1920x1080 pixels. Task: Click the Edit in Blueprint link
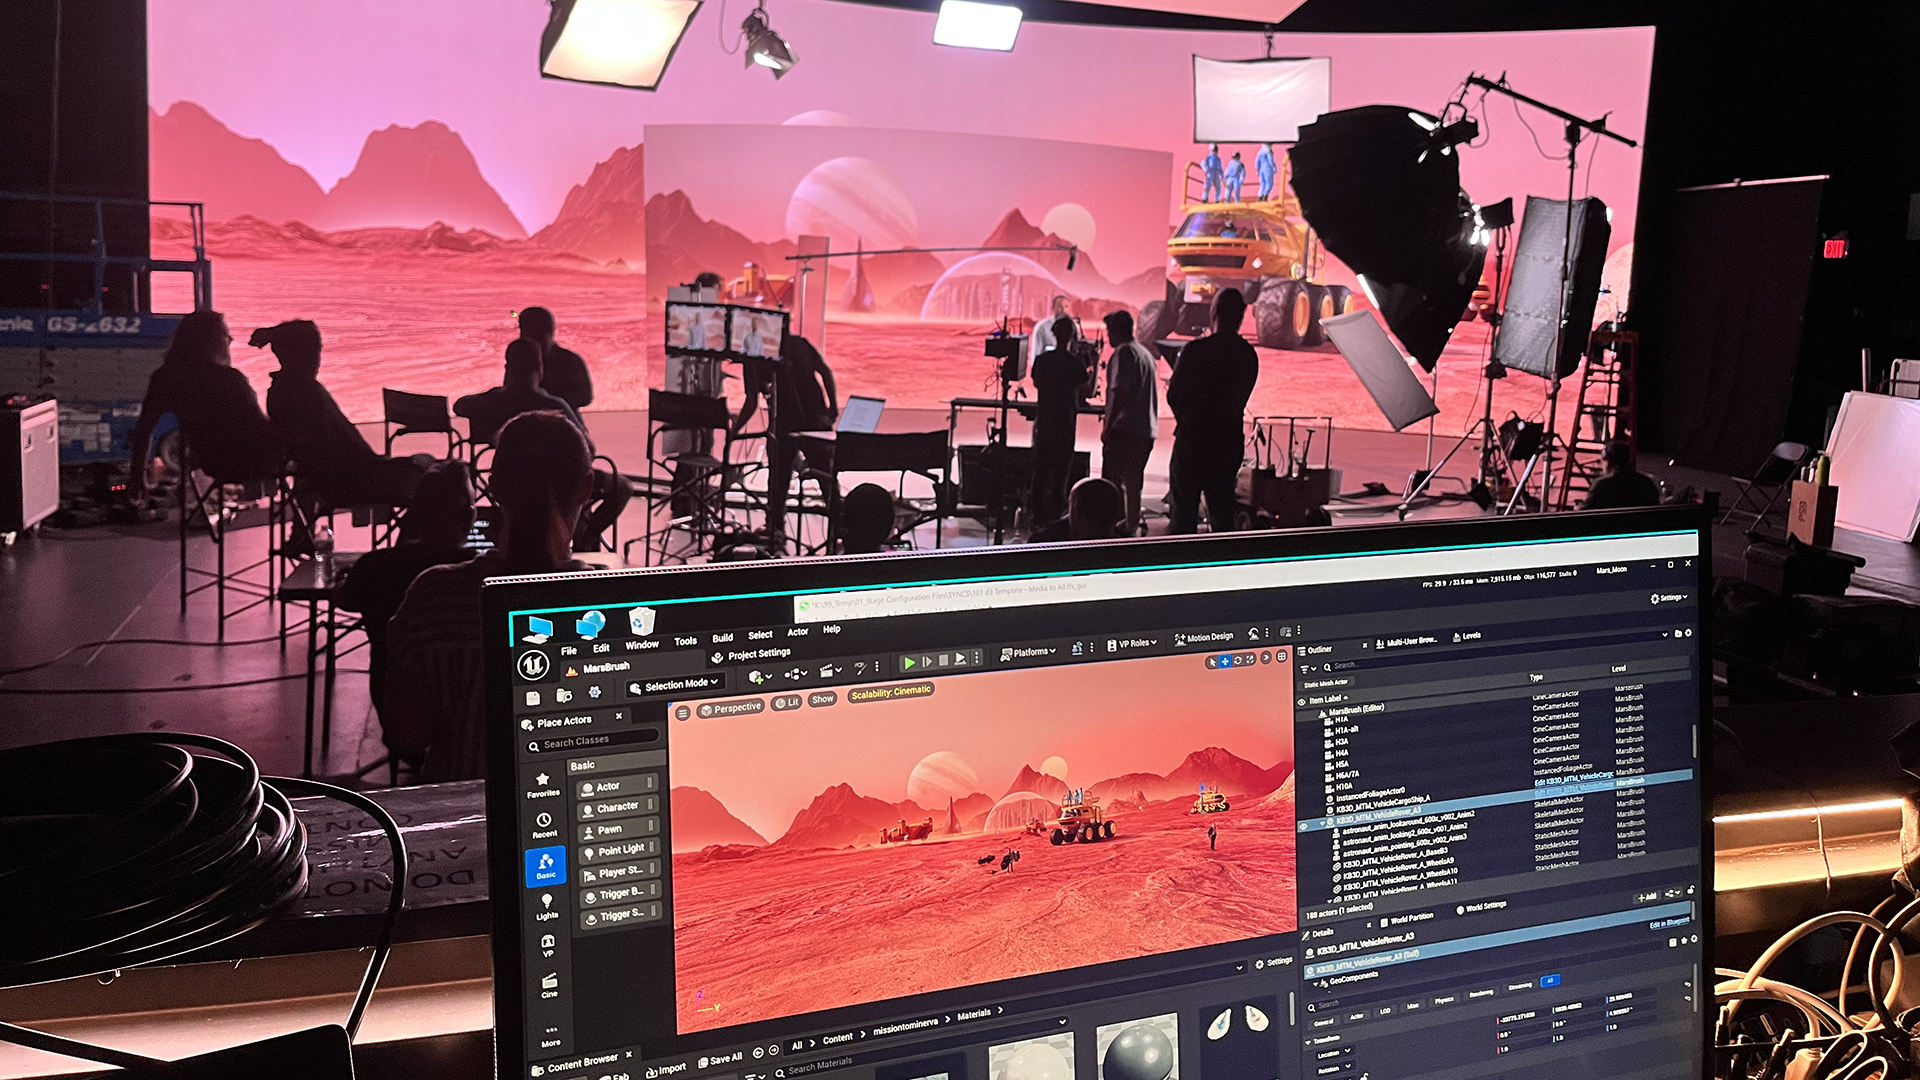1669,922
